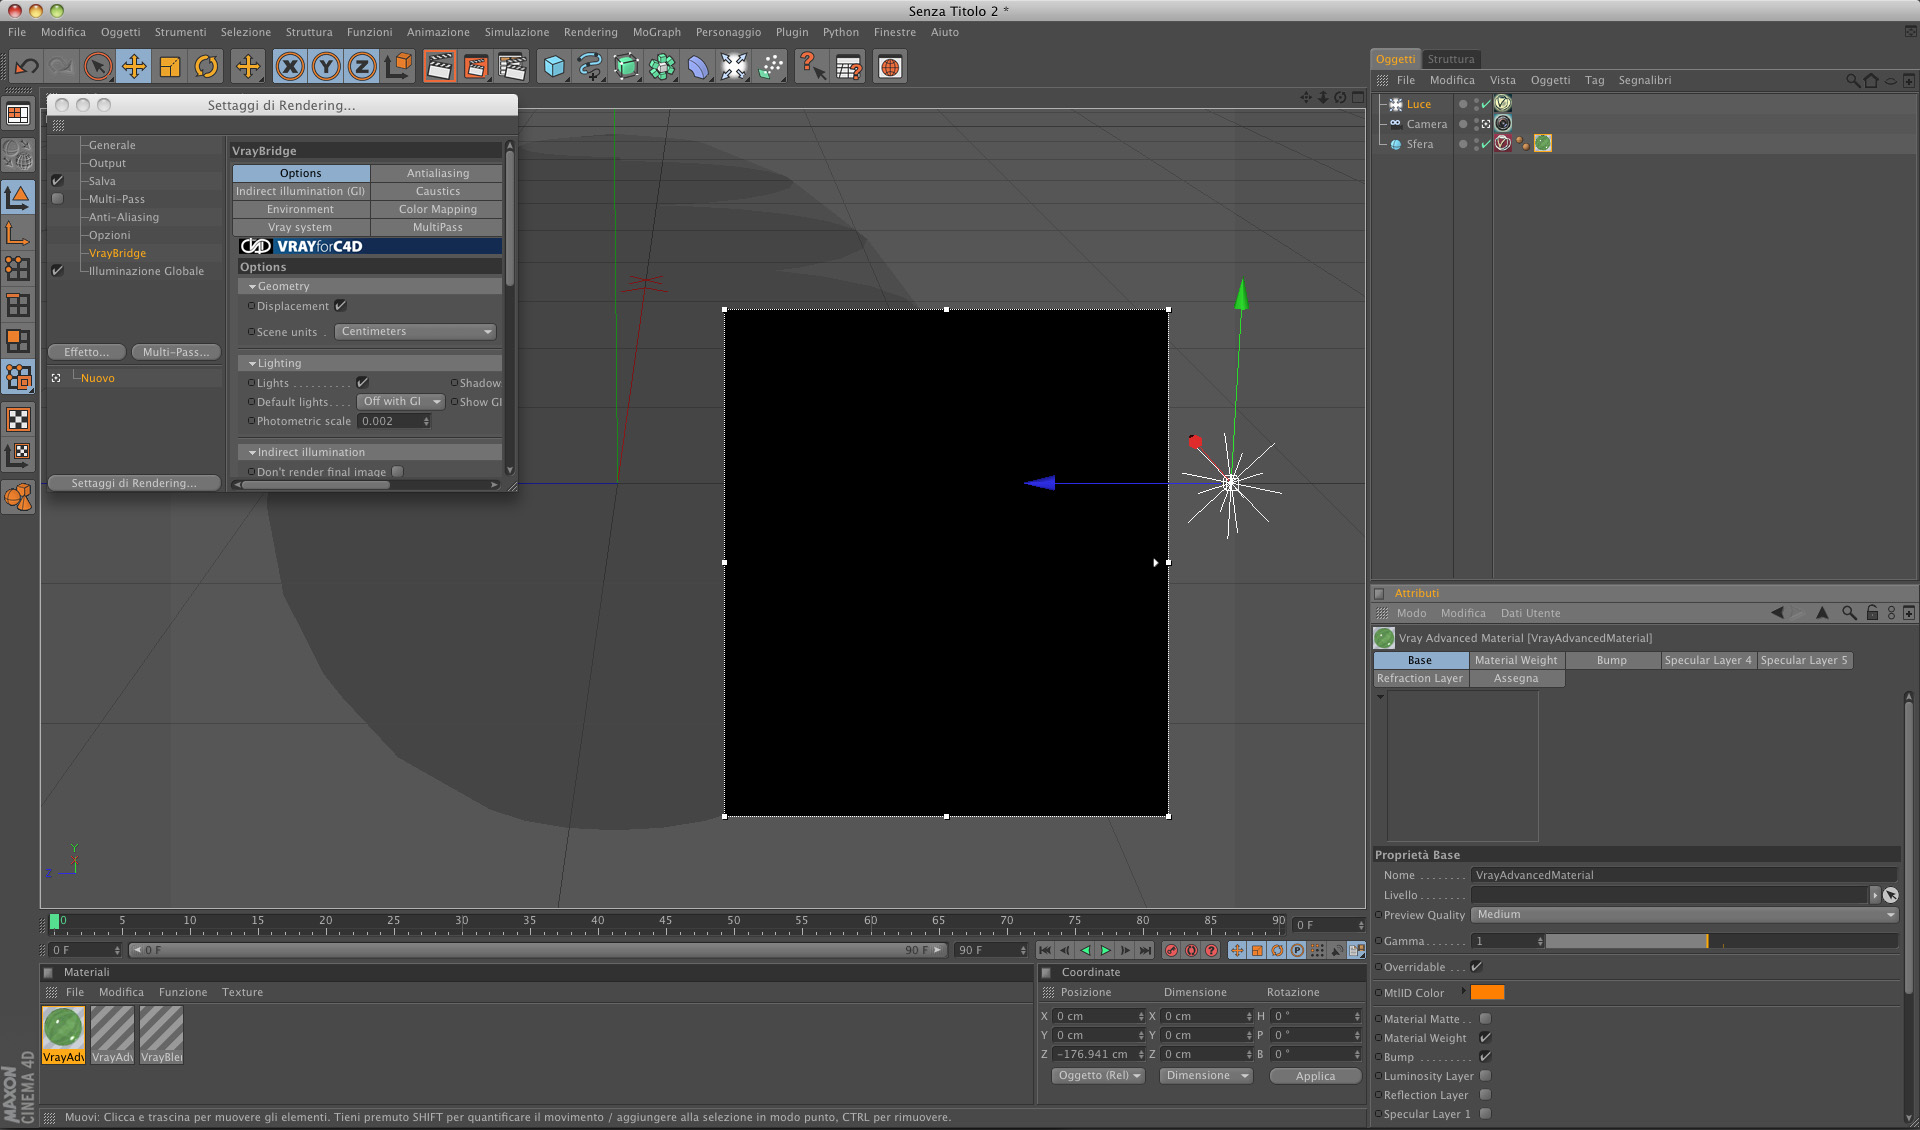Screen dimensions: 1920x1130
Task: Select the Rotate tool
Action: pyautogui.click(x=206, y=67)
